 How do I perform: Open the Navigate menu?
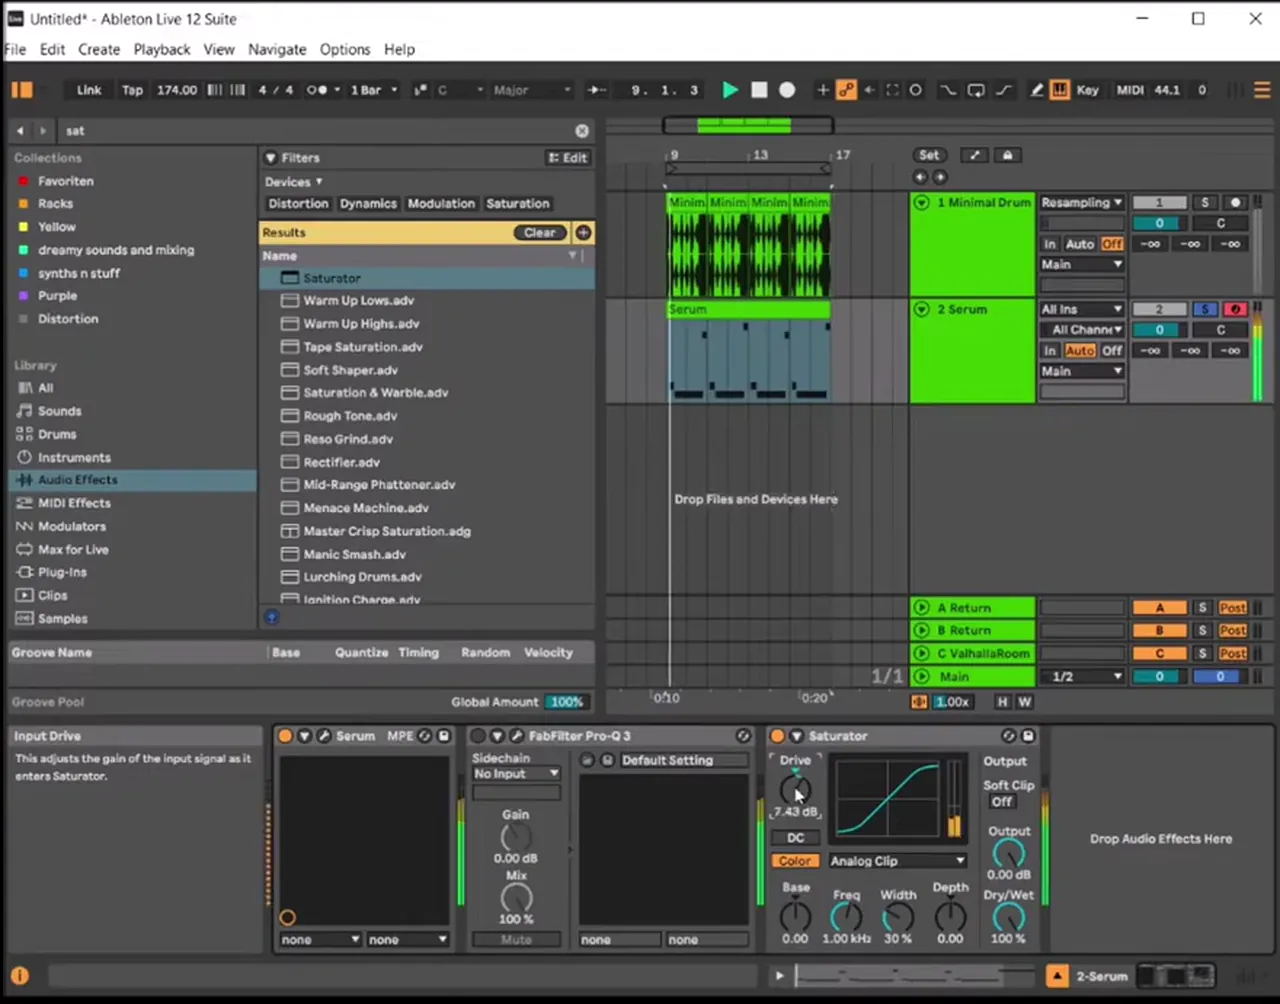pyautogui.click(x=277, y=49)
